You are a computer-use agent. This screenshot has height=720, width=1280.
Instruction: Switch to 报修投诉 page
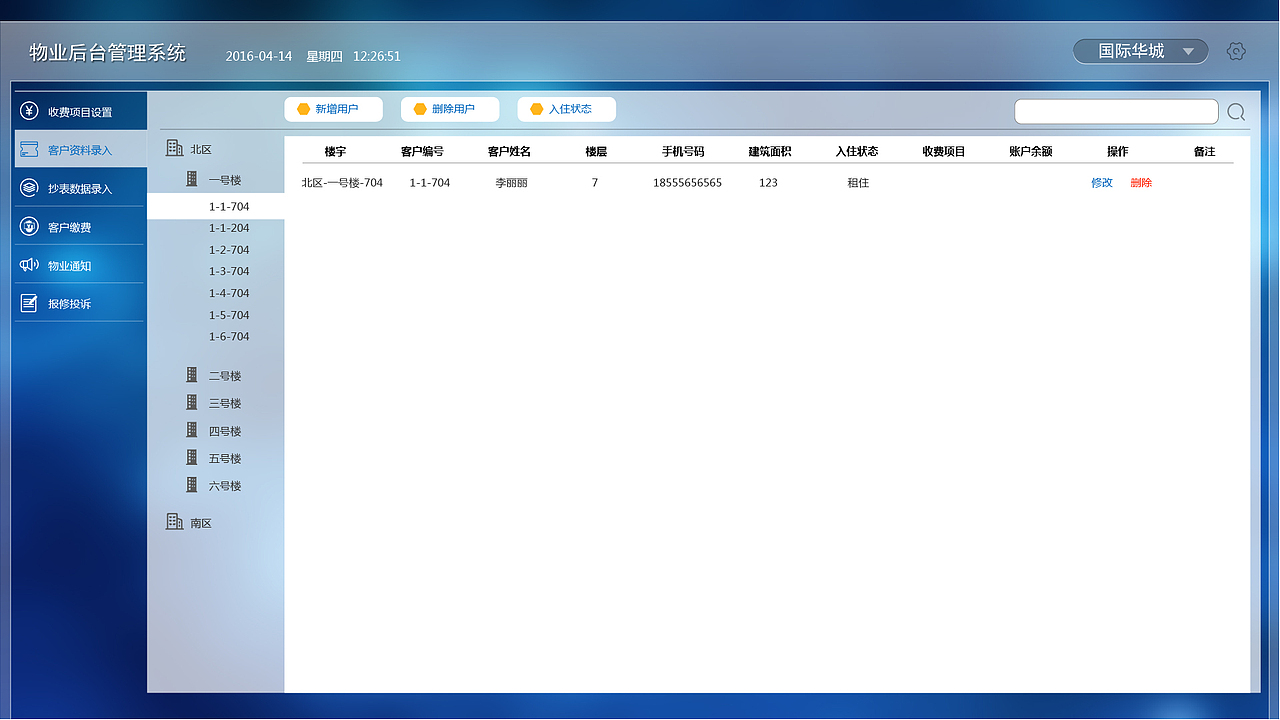80,303
